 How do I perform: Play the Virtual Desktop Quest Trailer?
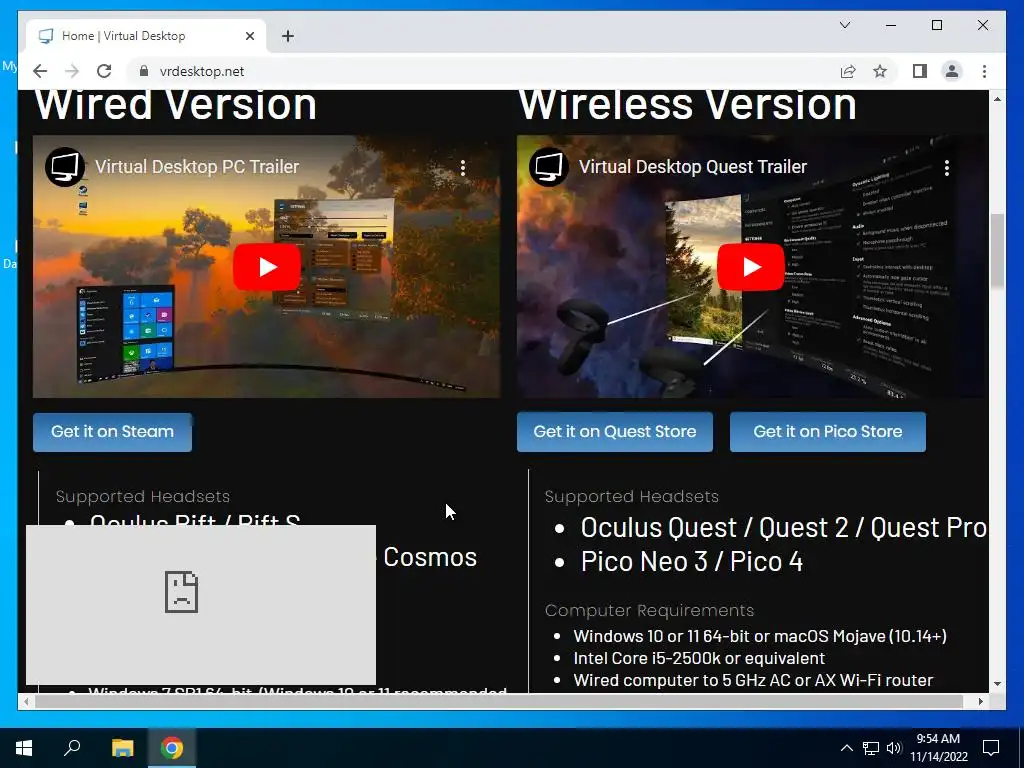(x=750, y=266)
